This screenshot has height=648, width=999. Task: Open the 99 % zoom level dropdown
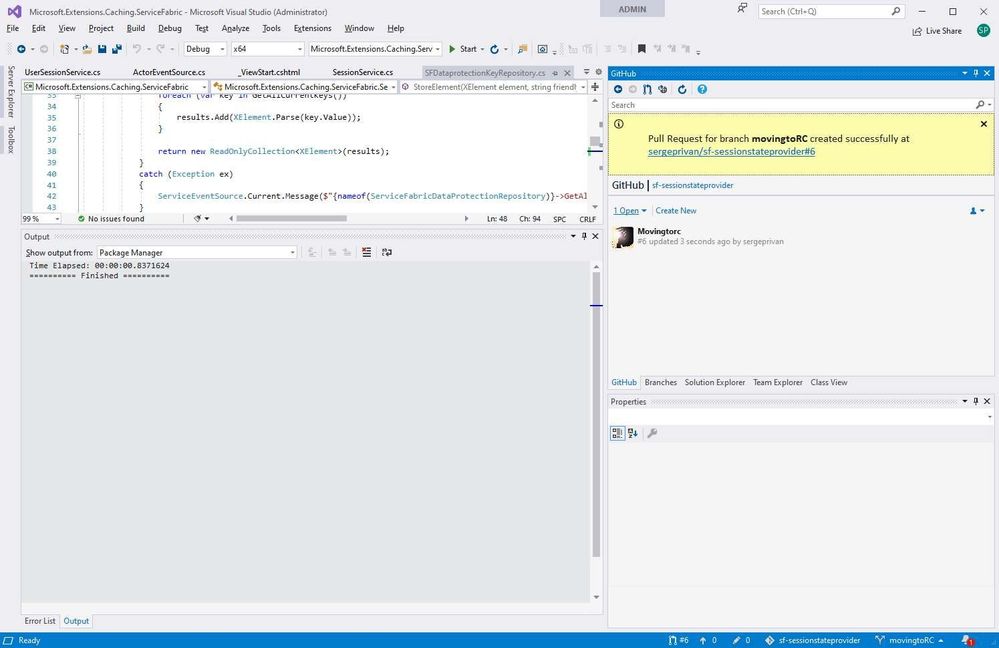41,219
